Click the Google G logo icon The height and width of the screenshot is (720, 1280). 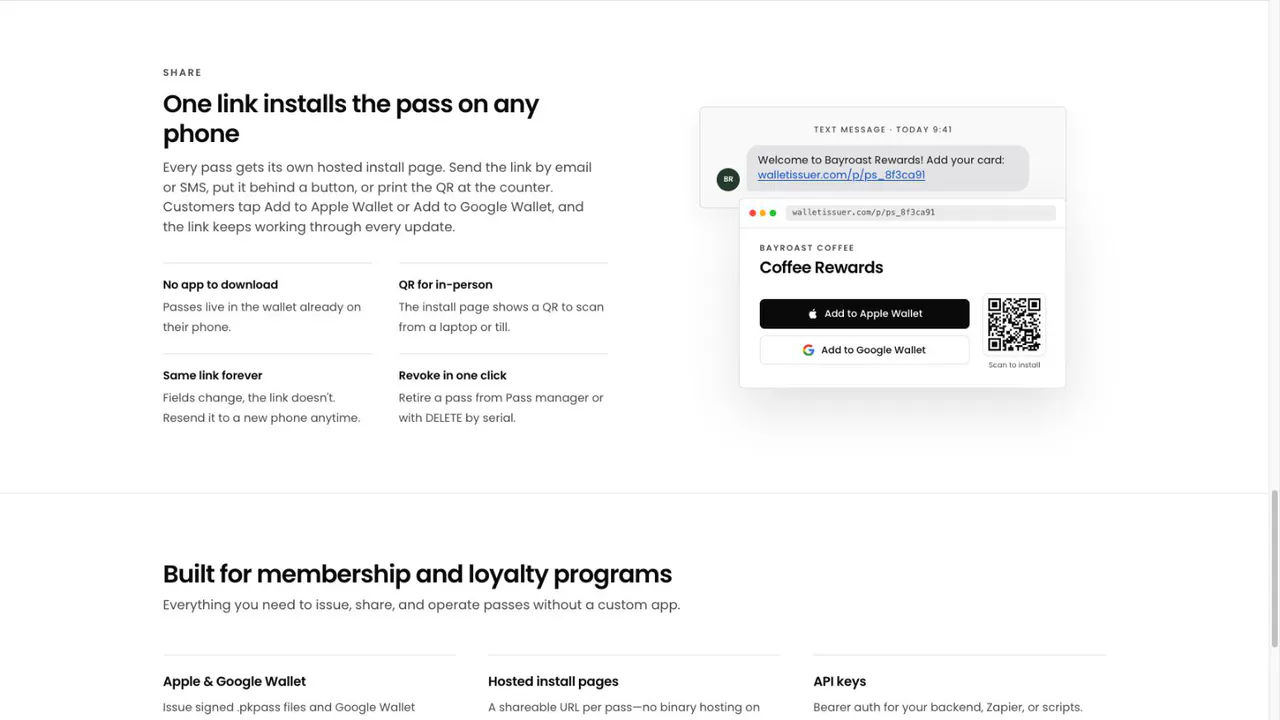click(x=808, y=350)
